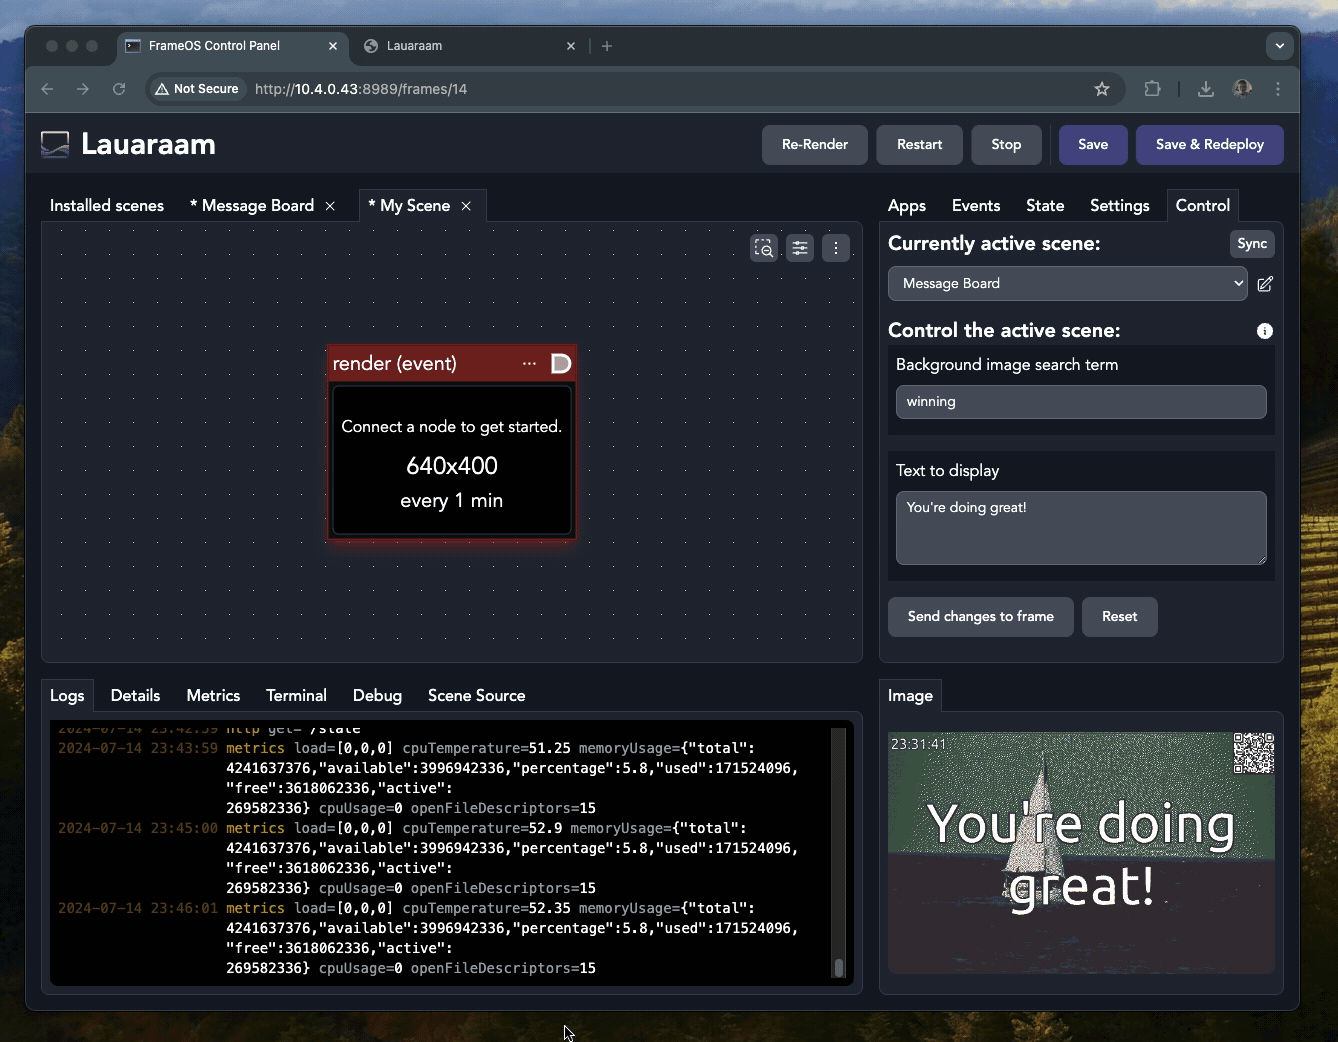This screenshot has width=1338, height=1042.
Task: Close the My Scene tab
Action: point(466,206)
